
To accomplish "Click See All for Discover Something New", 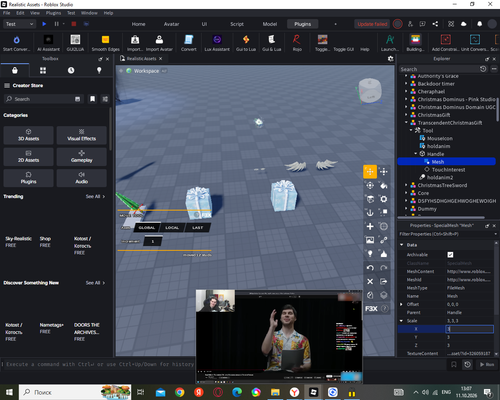I will (95, 283).
